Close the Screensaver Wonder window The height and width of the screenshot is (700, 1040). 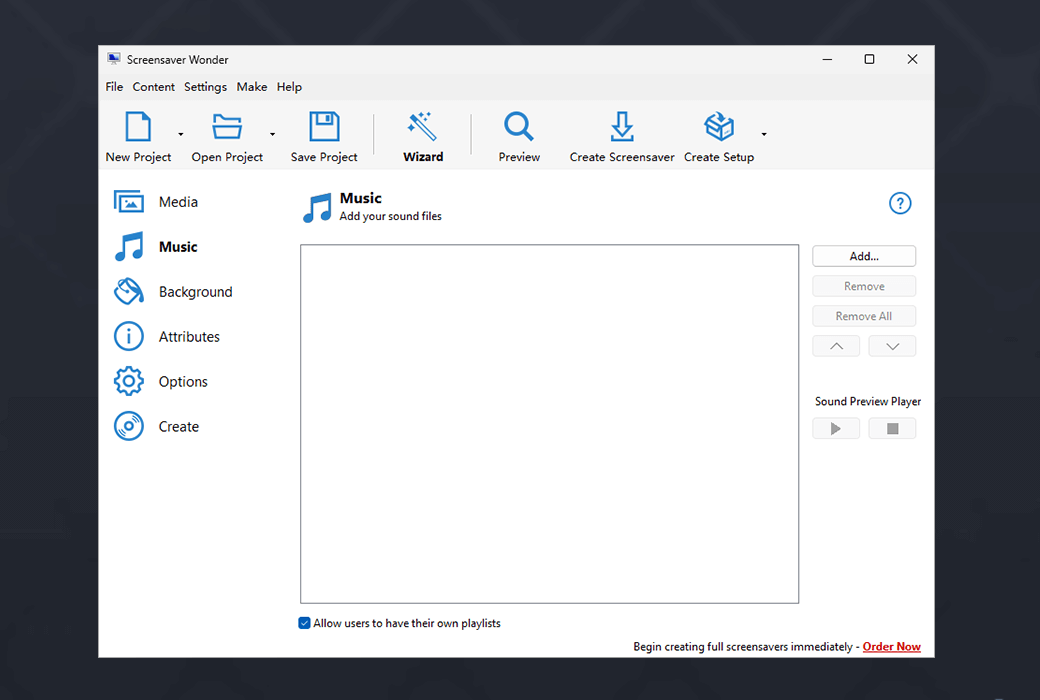(x=913, y=59)
